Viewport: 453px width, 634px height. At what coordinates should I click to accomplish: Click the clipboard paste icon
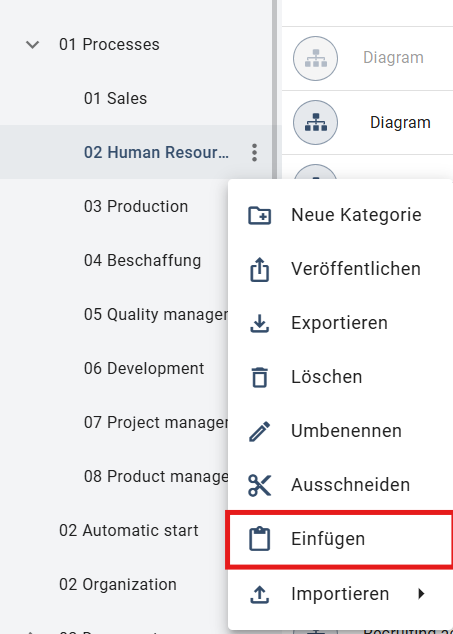[259, 539]
